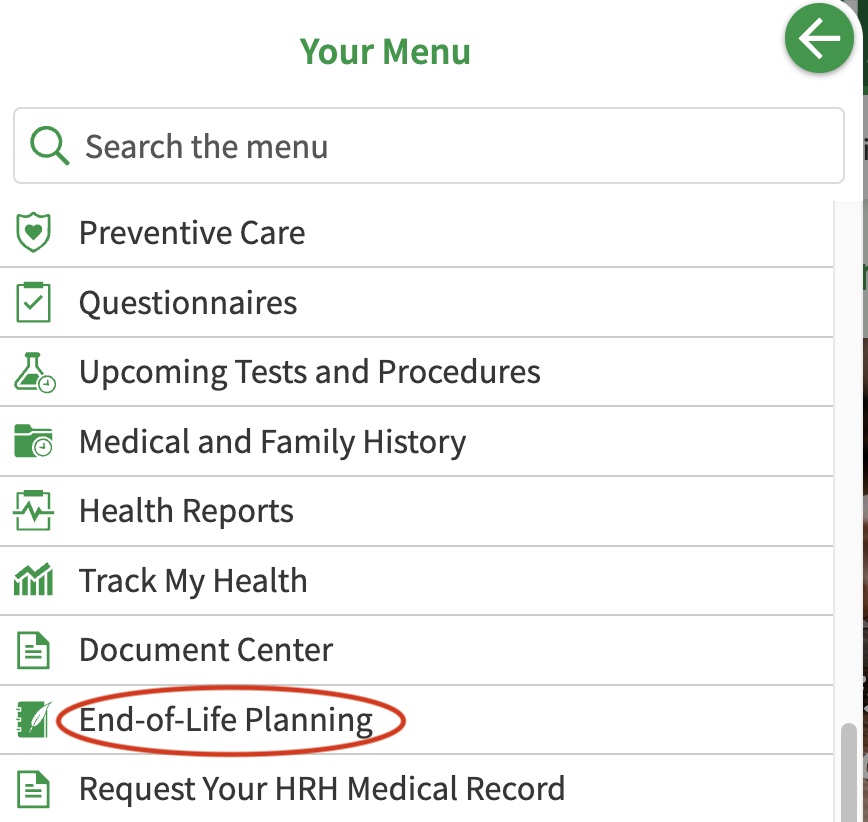Click the Preventive Care shield heart icon
Screen dimensions: 868x822
(x=33, y=232)
